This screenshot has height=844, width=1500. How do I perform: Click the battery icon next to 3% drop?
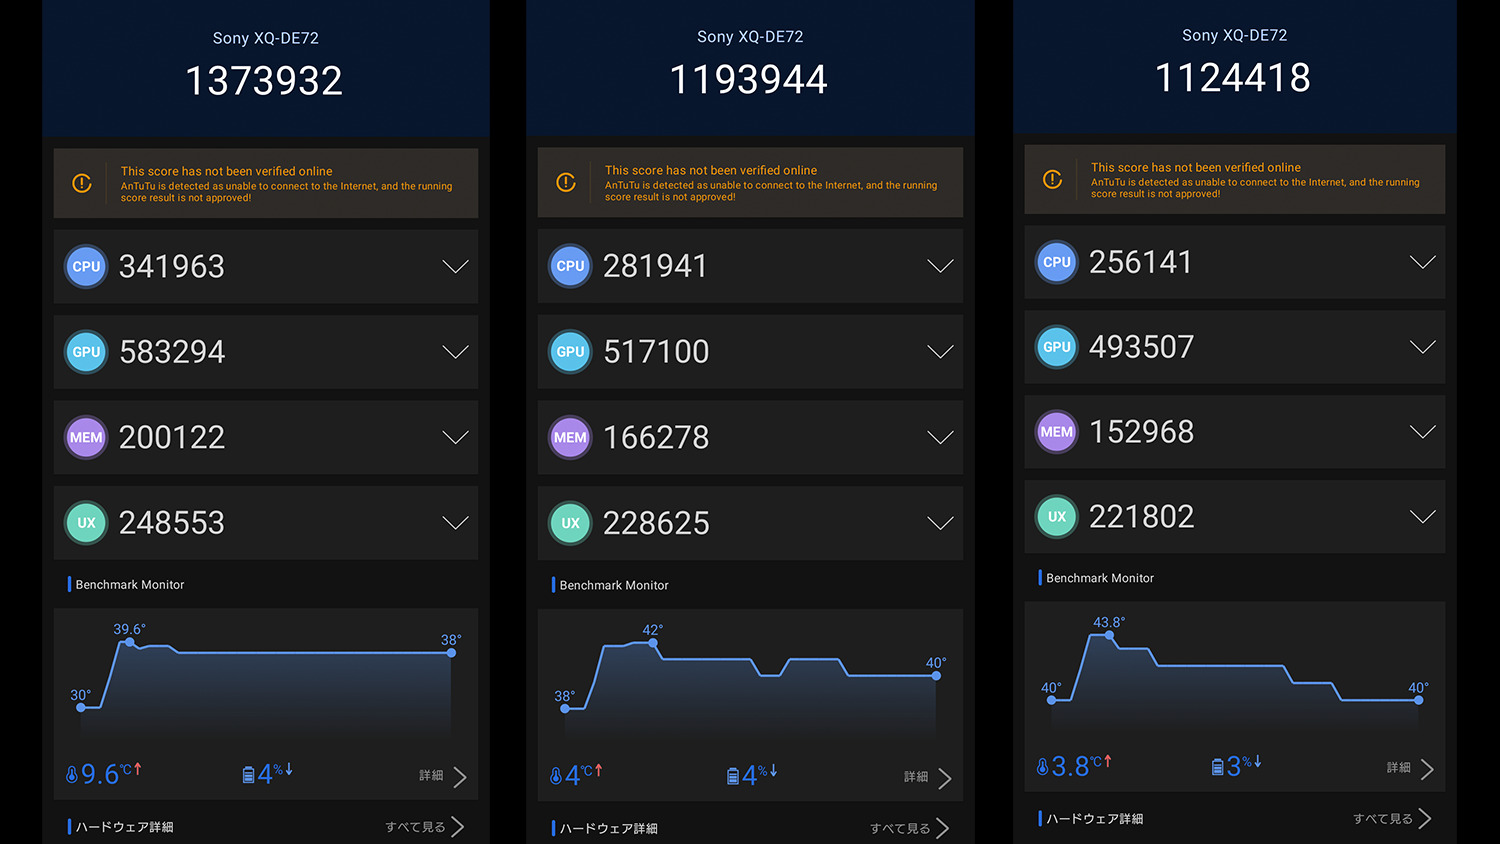click(x=1217, y=767)
